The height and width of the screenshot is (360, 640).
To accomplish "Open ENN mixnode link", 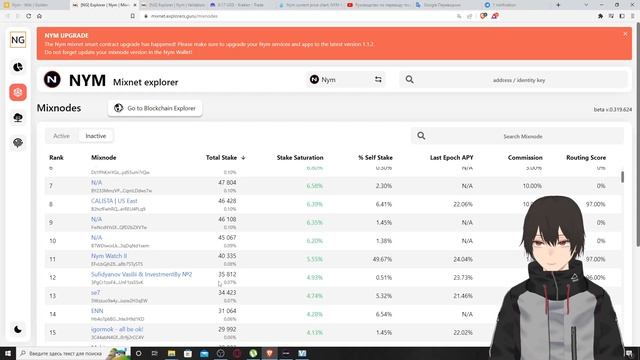I will point(97,311).
